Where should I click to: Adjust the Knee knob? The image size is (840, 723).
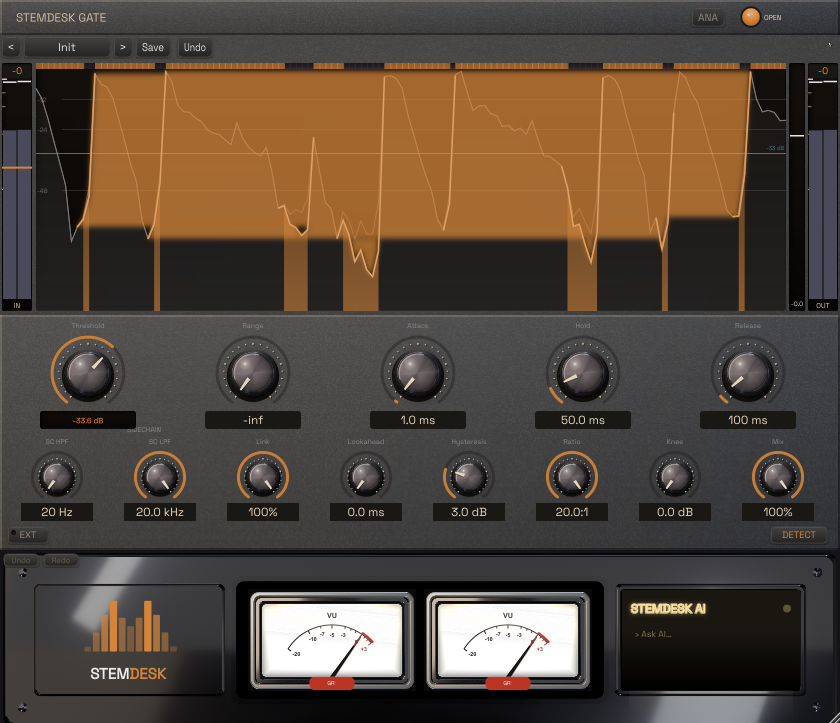(675, 477)
